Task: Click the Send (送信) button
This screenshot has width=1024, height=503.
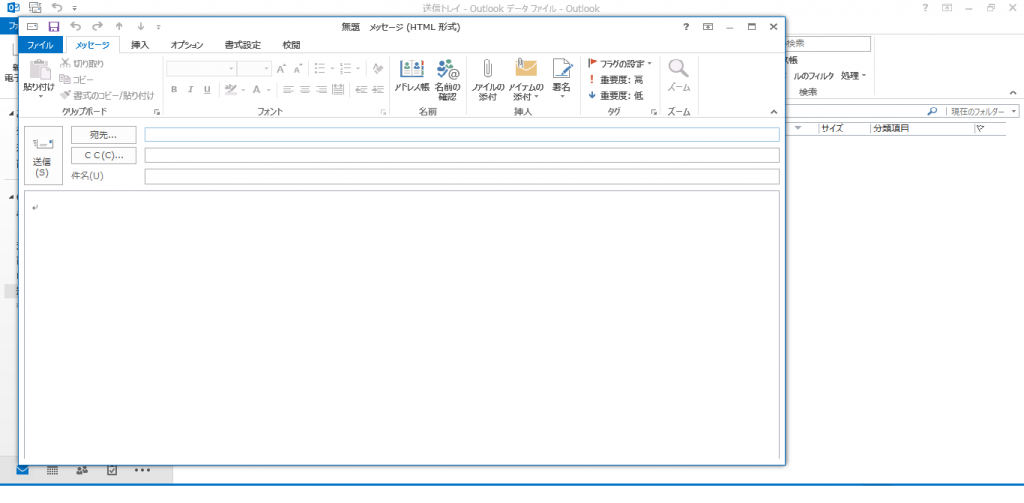Action: [43, 155]
